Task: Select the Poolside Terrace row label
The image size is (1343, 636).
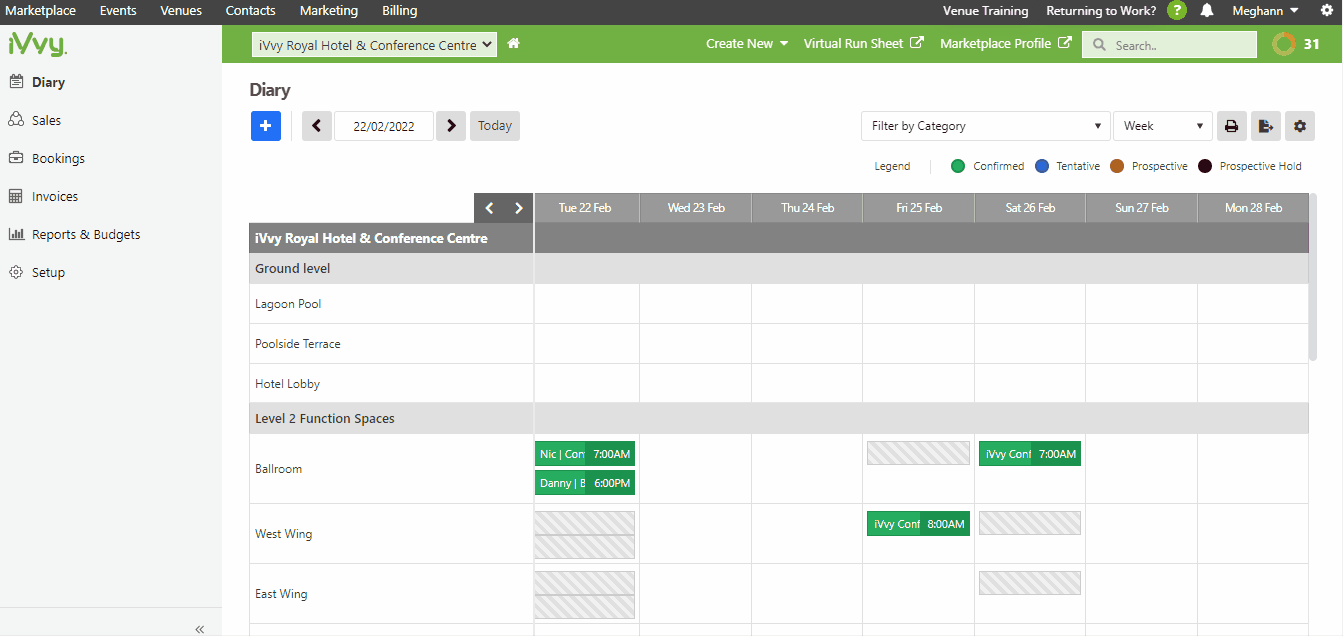Action: click(298, 344)
